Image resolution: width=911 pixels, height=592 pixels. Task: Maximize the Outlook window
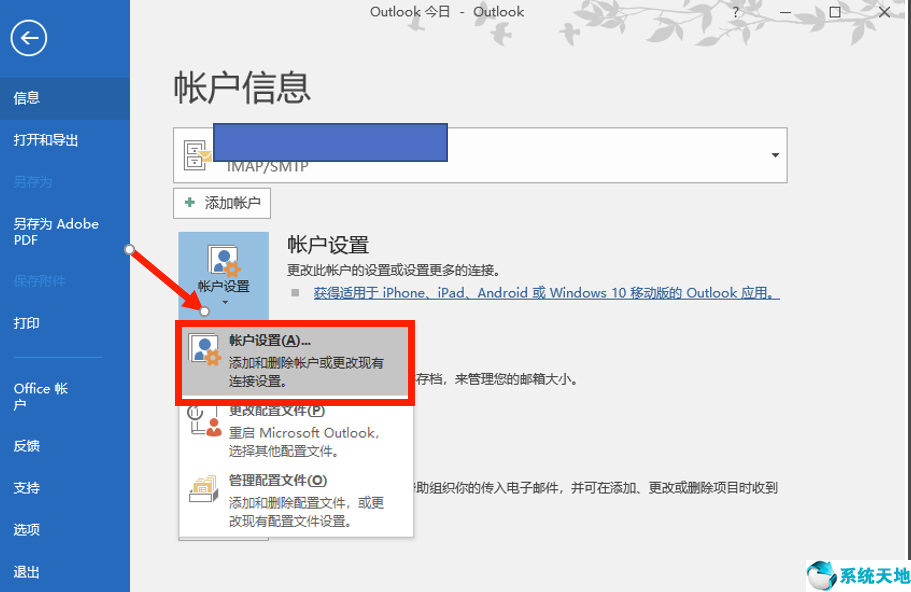pyautogui.click(x=835, y=12)
